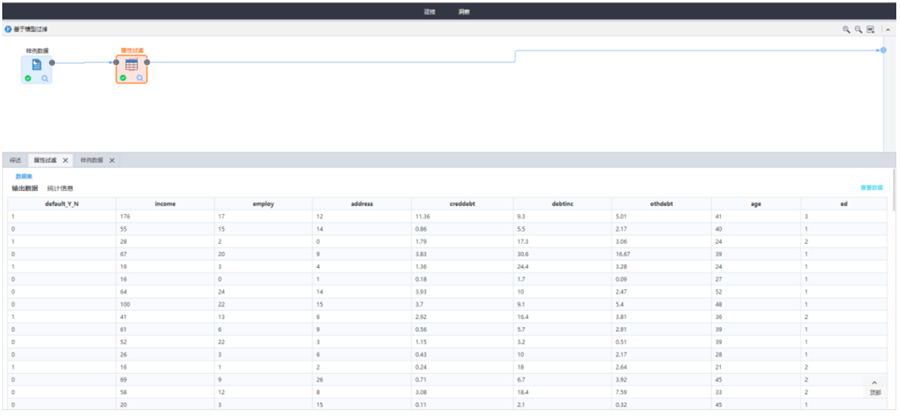Screen dimensions: 900x416
Task: Click the green status check on 属性过滤 node
Action: (123, 78)
